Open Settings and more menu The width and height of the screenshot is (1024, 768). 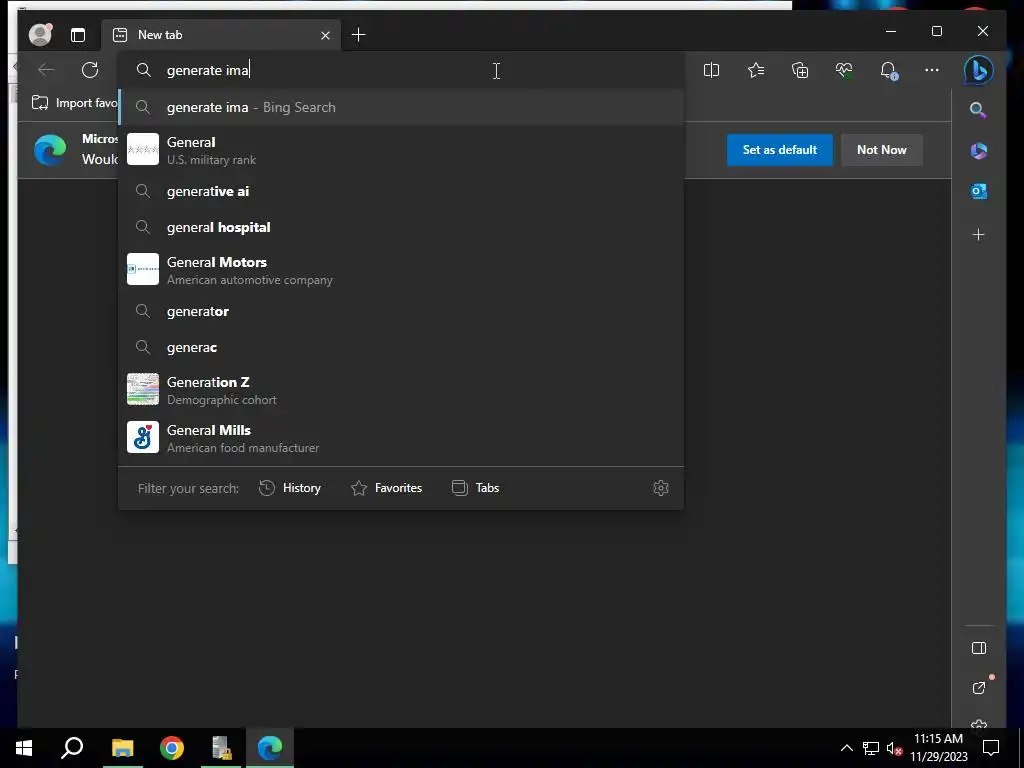(932, 70)
